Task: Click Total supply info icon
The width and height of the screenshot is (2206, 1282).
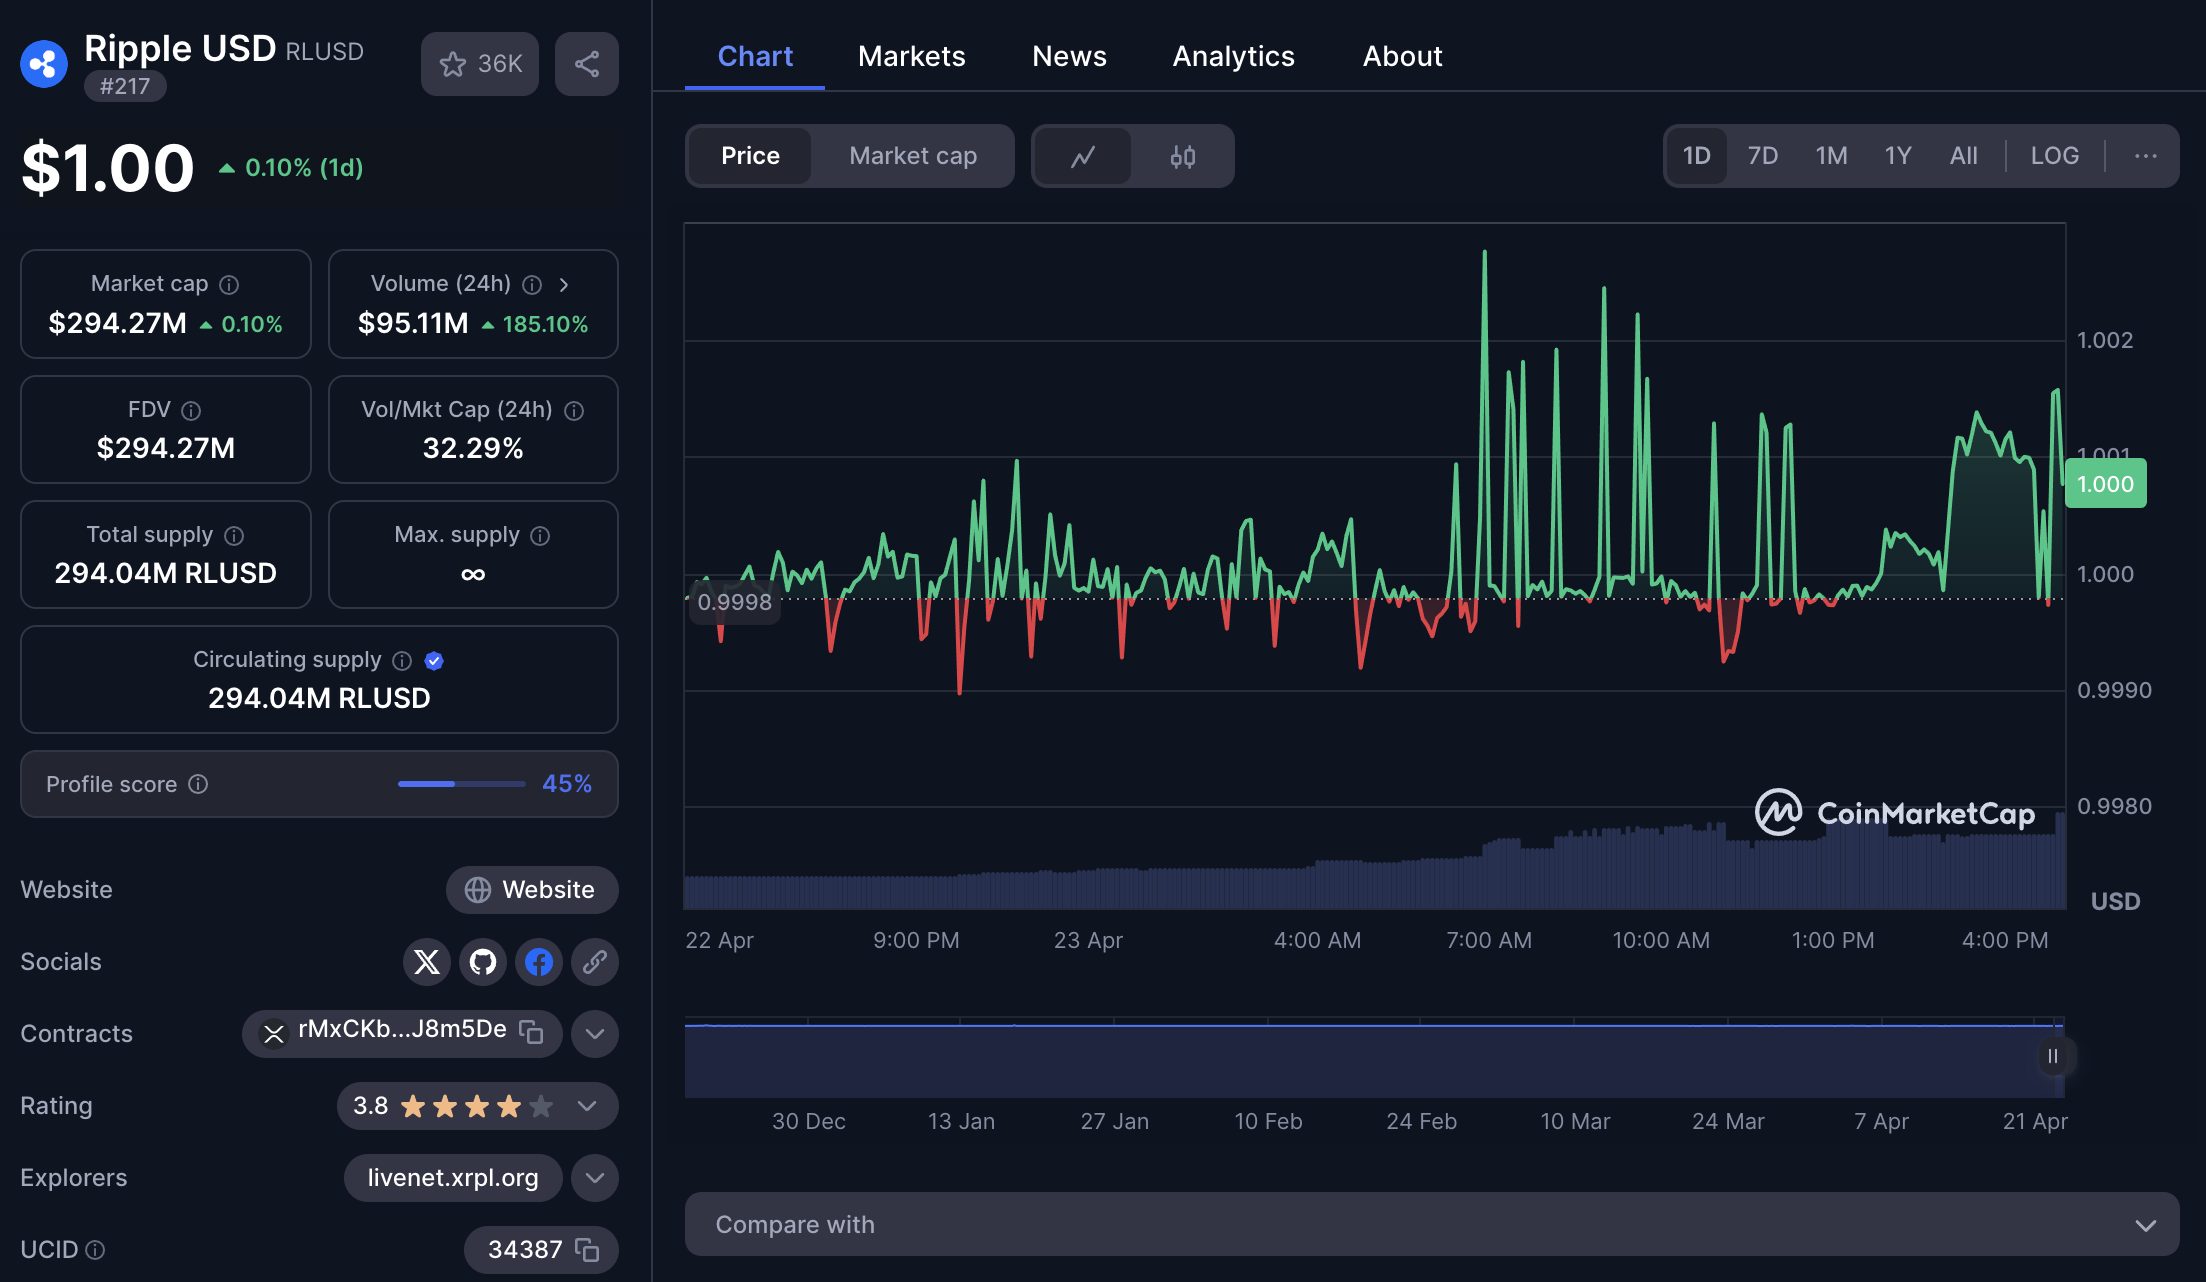Action: (x=234, y=536)
